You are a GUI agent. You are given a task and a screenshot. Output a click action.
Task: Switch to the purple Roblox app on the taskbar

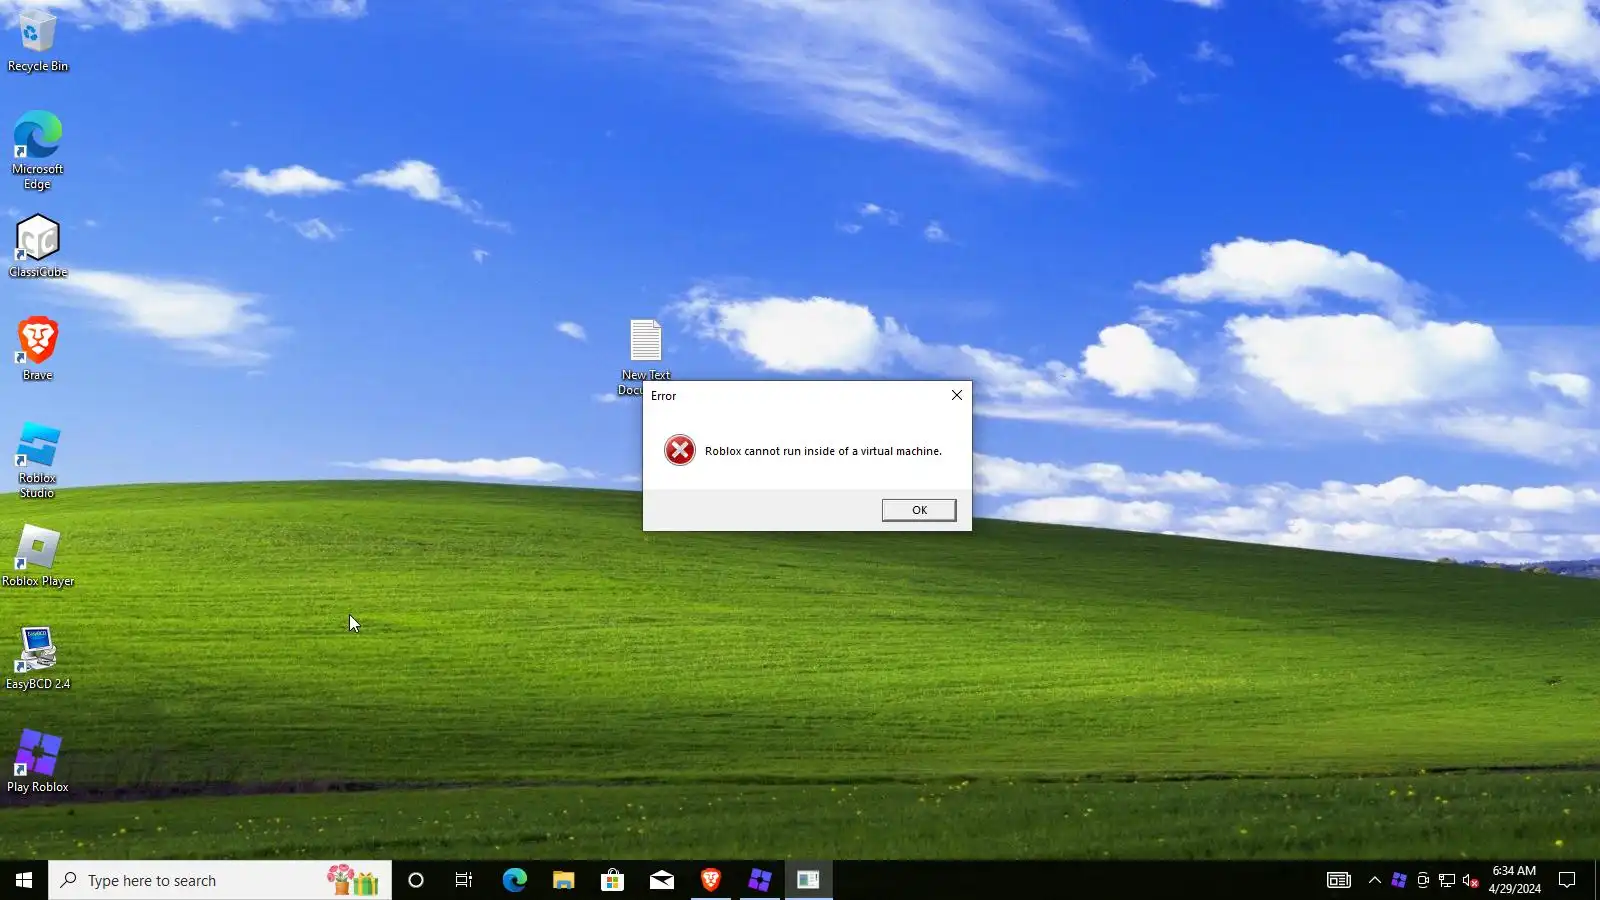(760, 880)
